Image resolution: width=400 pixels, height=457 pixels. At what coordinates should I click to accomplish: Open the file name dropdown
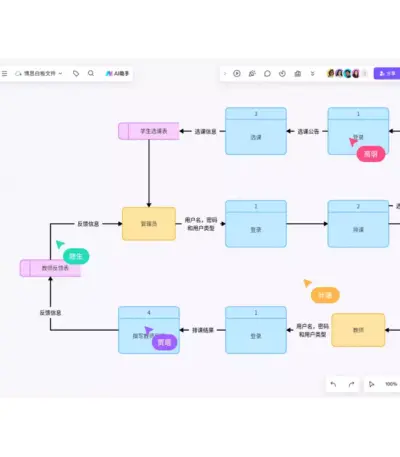point(39,73)
